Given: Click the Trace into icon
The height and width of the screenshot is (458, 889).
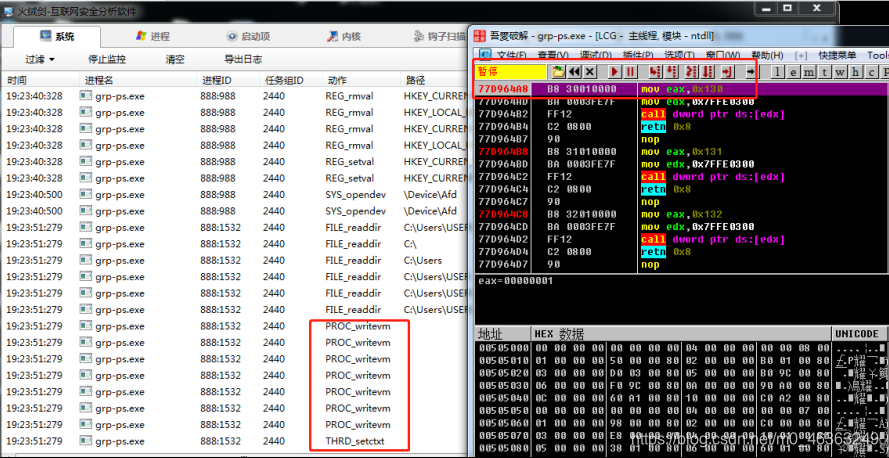Looking at the screenshot, I should [x=691, y=72].
